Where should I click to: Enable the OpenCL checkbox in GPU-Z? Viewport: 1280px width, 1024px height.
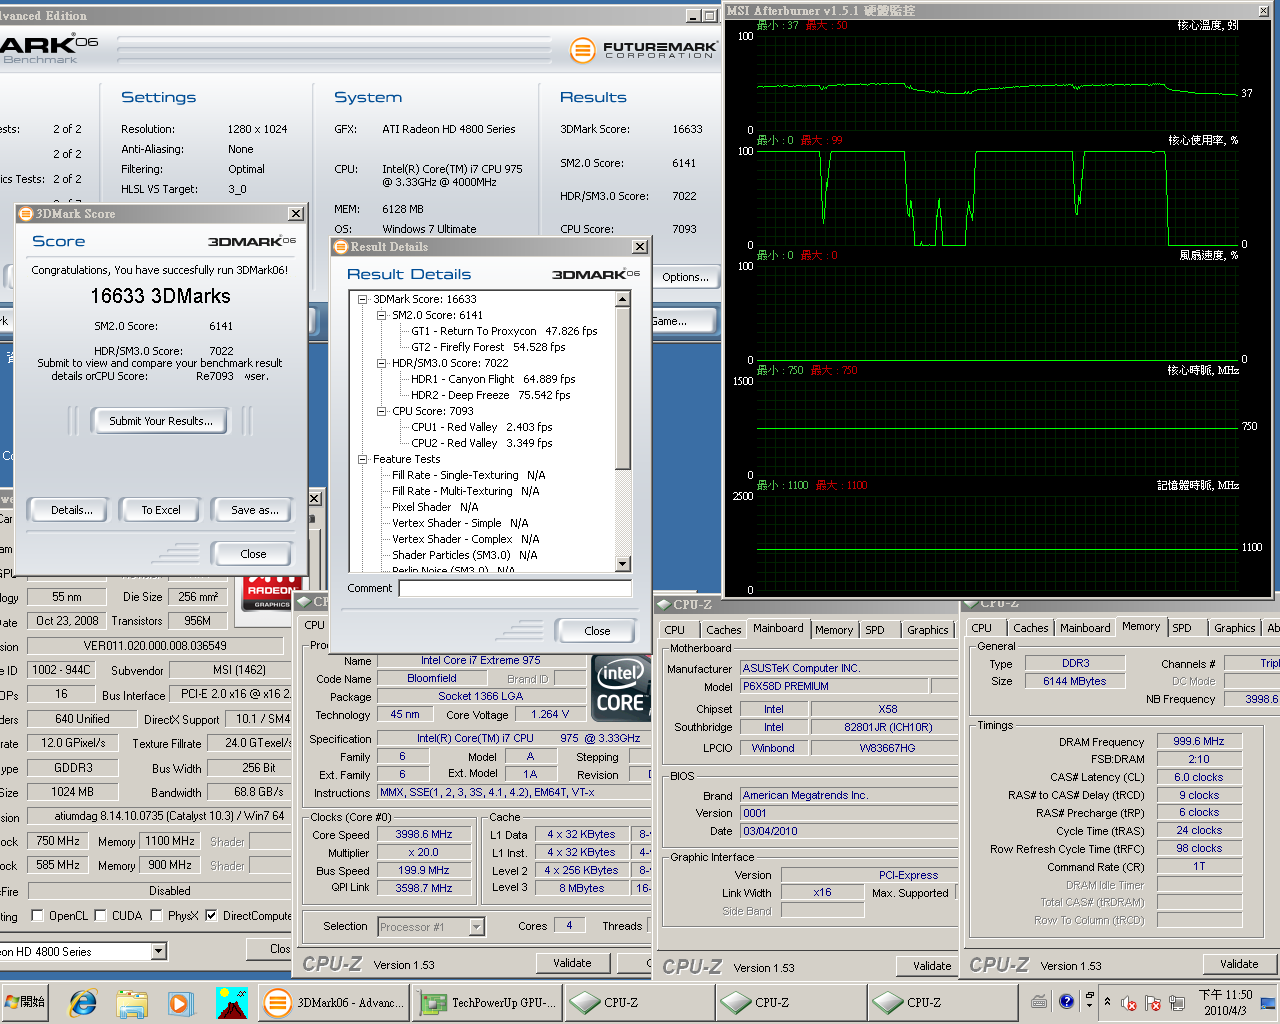38,915
